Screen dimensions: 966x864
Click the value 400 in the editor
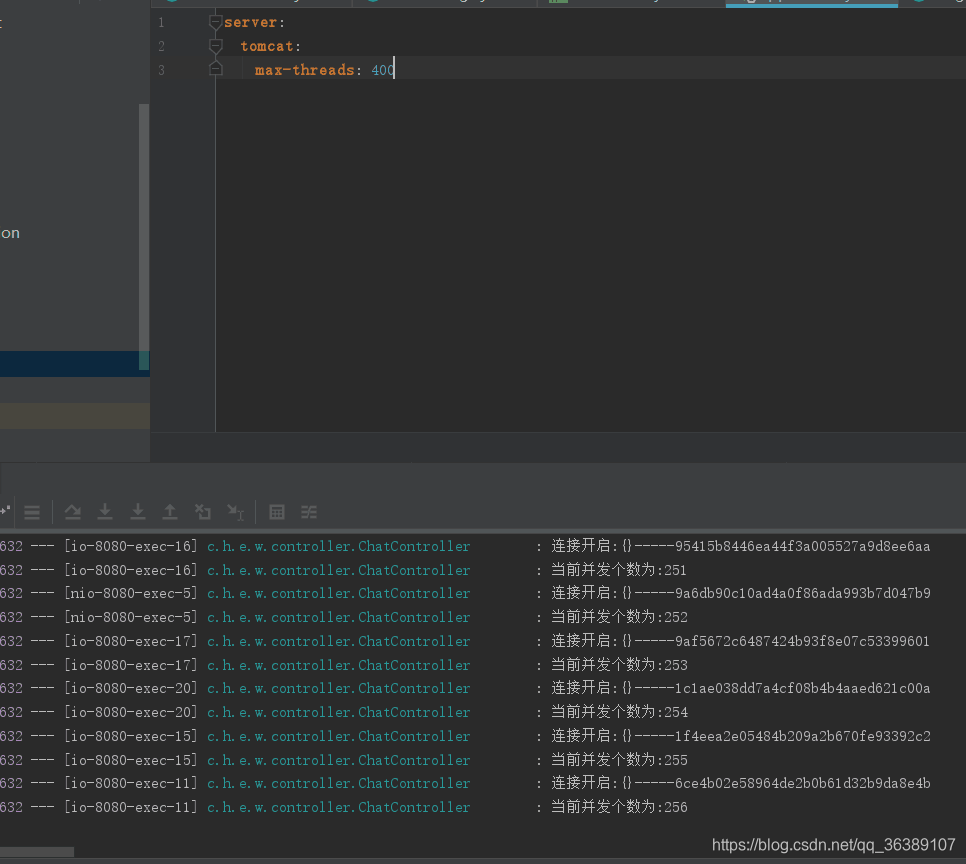click(383, 70)
